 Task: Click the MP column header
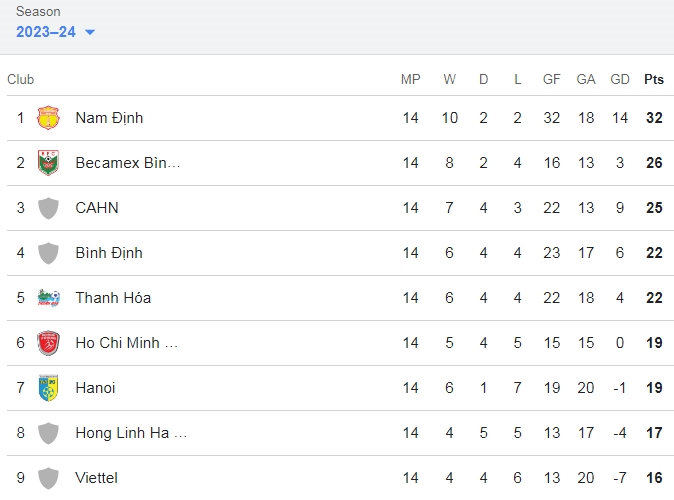pyautogui.click(x=411, y=80)
